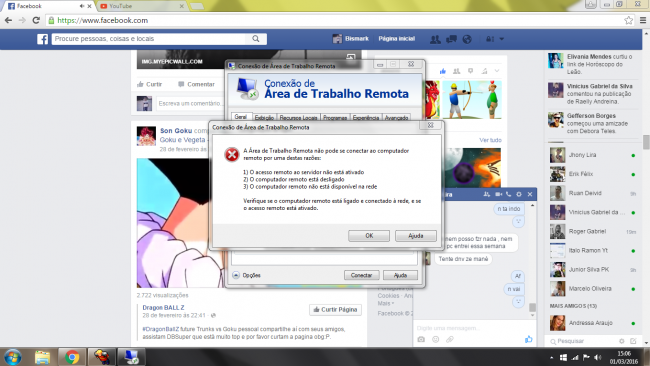Open chat with Erik Félix

593,174
